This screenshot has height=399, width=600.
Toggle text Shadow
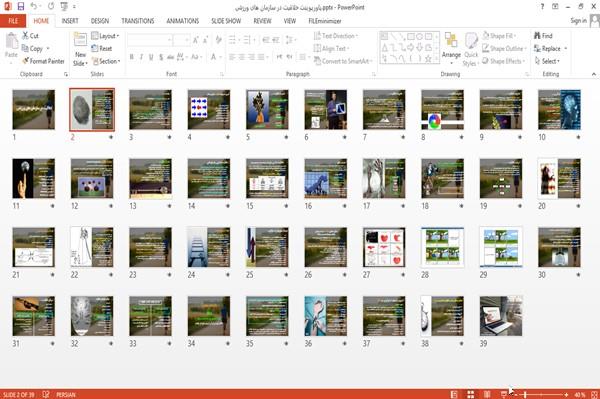[x=161, y=57]
